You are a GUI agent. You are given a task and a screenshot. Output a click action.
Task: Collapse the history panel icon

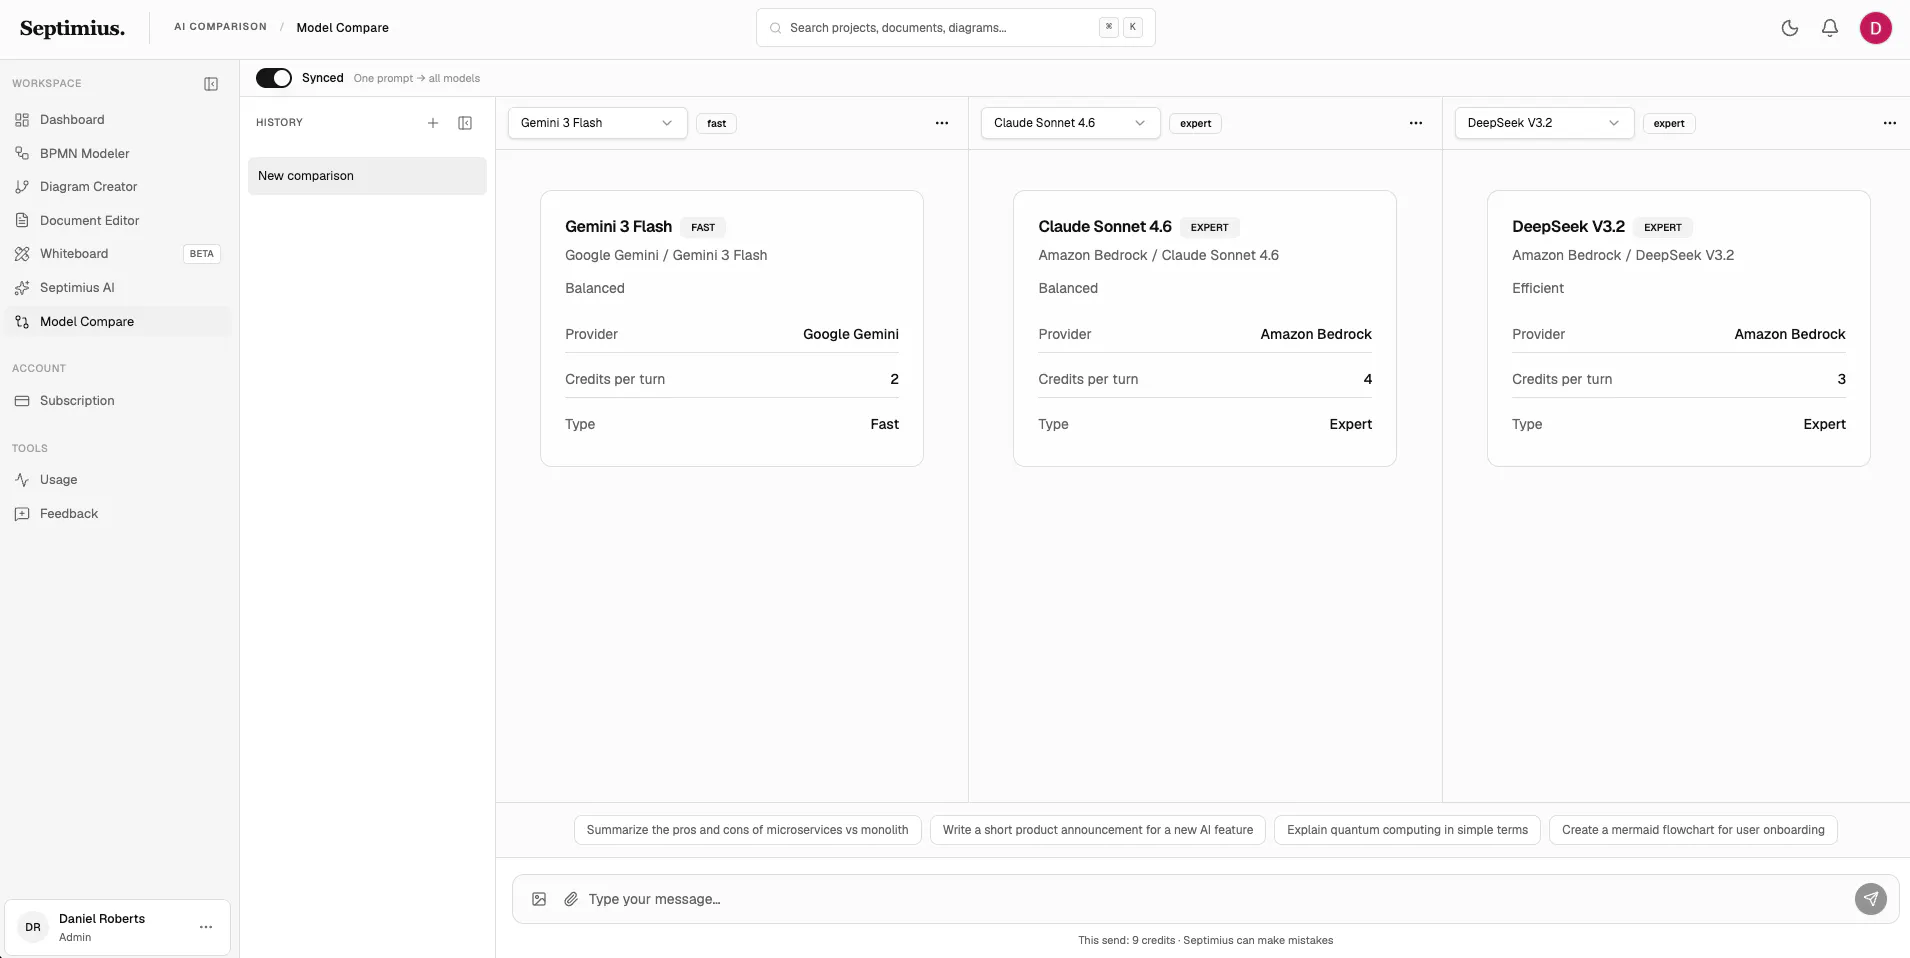point(465,123)
